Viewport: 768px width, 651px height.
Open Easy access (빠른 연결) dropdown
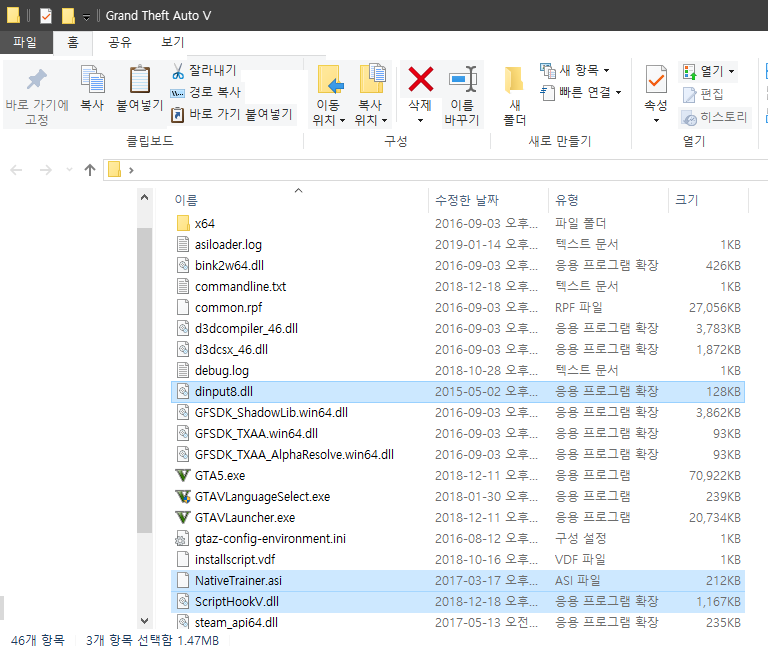coord(580,93)
